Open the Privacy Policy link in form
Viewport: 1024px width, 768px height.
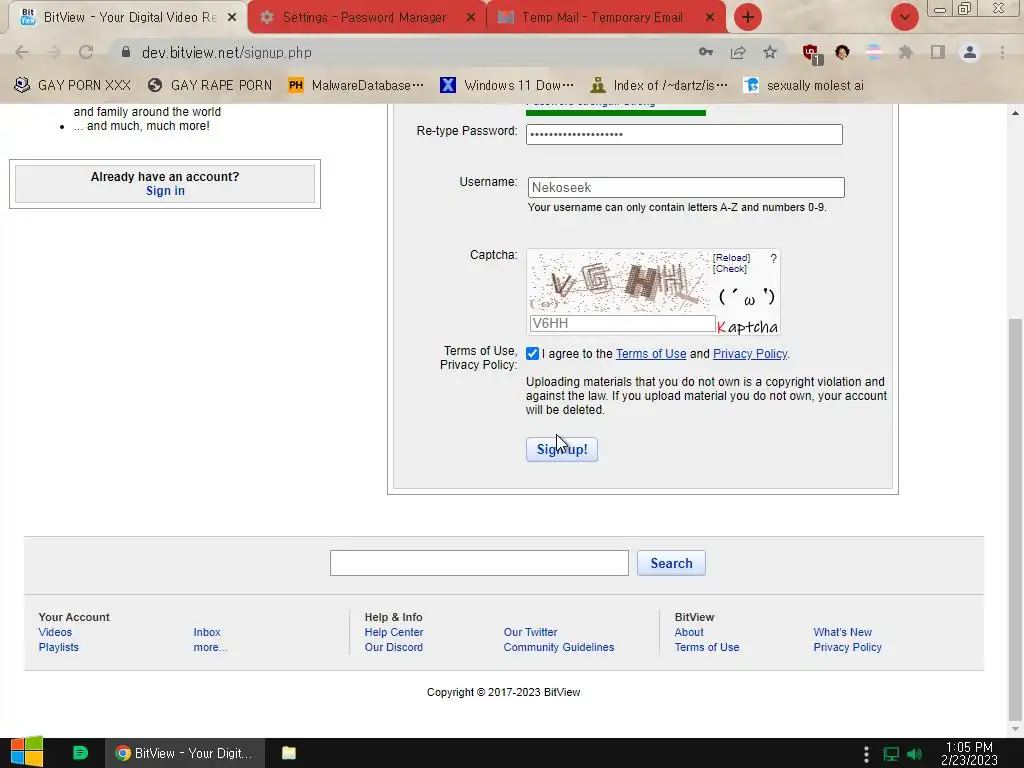(x=750, y=353)
